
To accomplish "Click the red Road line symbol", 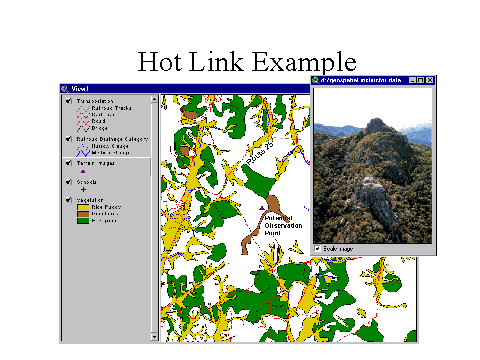I will click(x=83, y=121).
